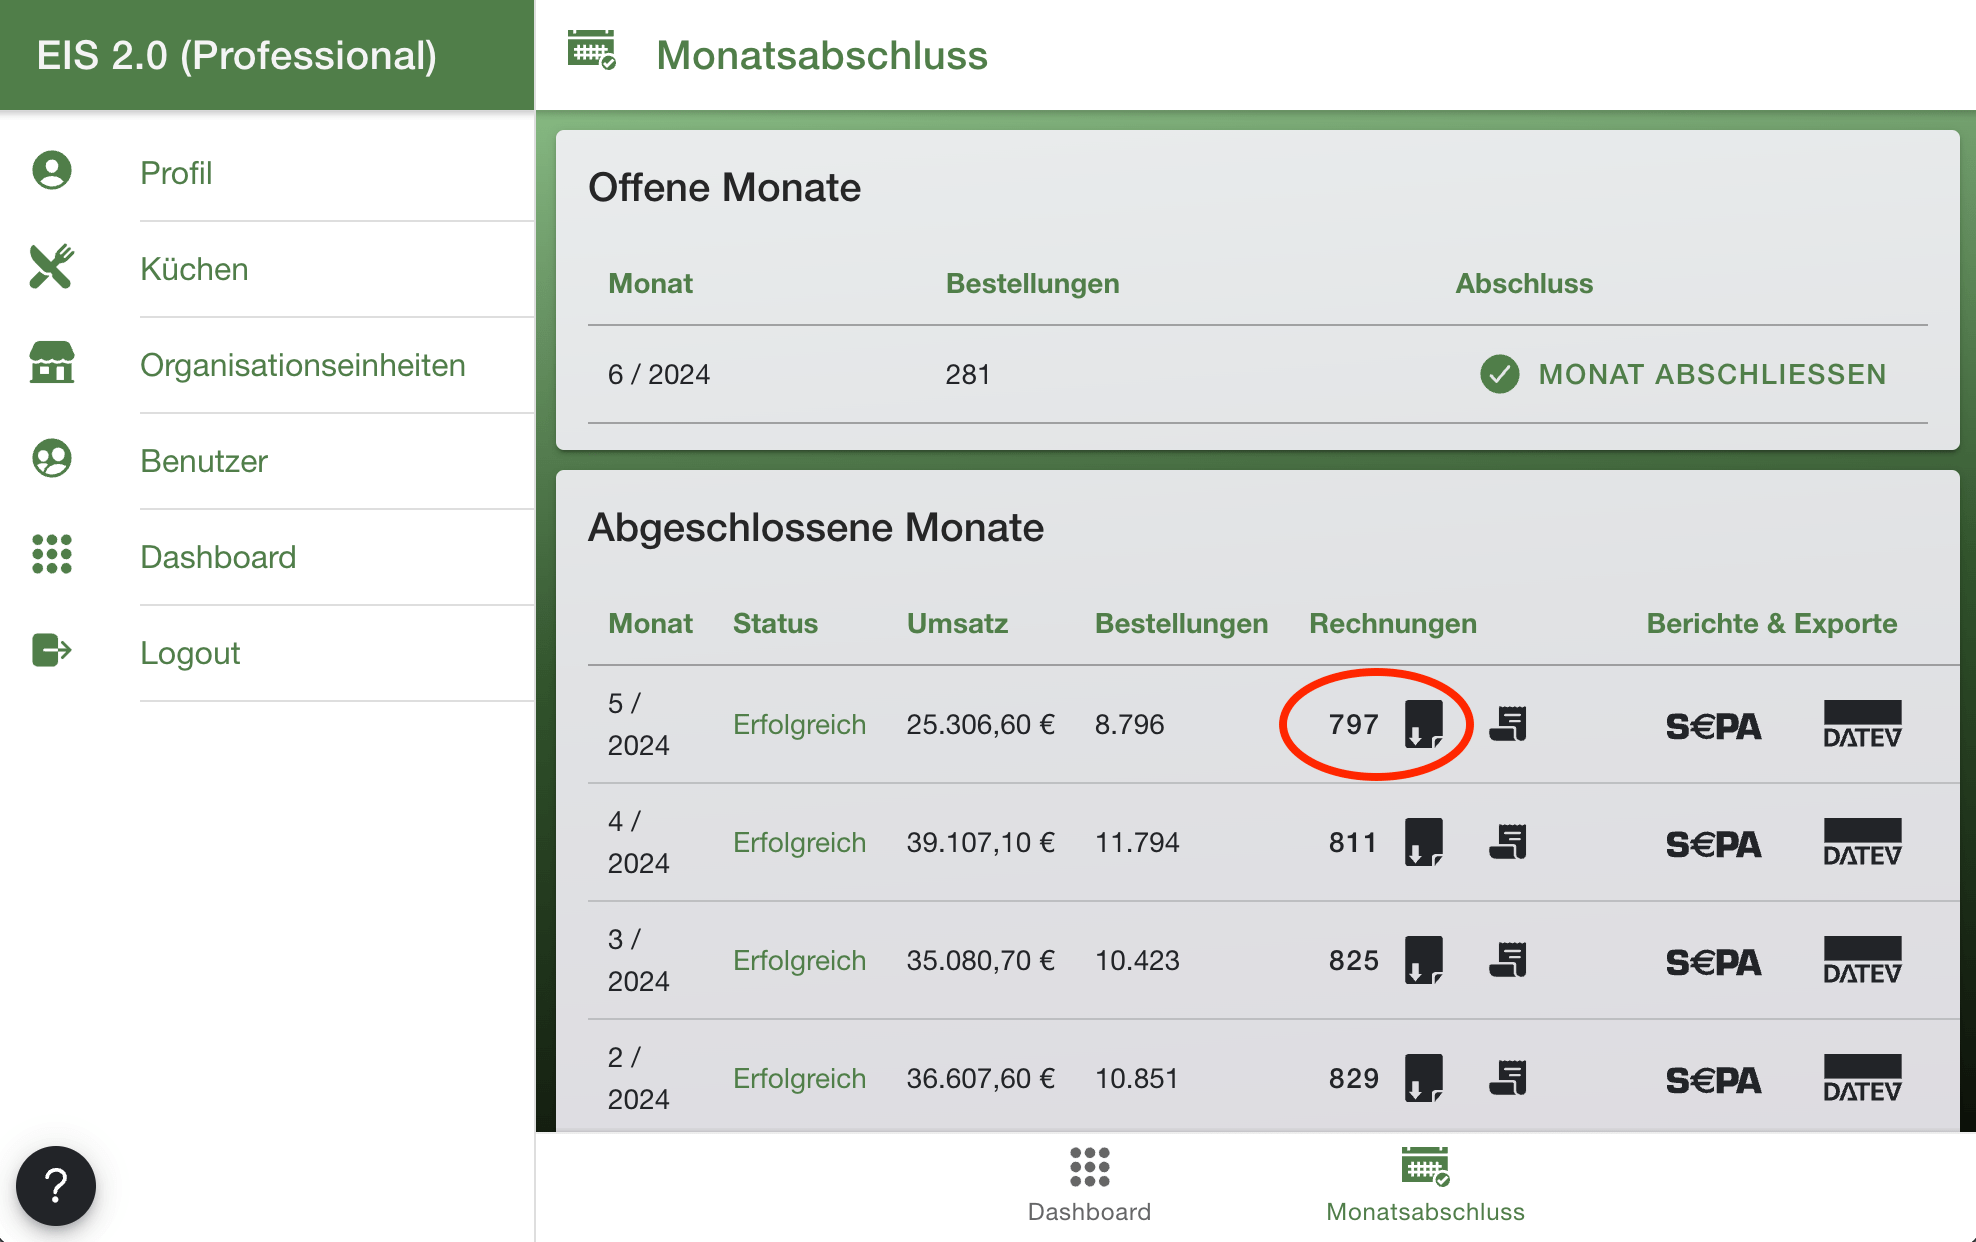Click the invoice count 811

[x=1353, y=842]
